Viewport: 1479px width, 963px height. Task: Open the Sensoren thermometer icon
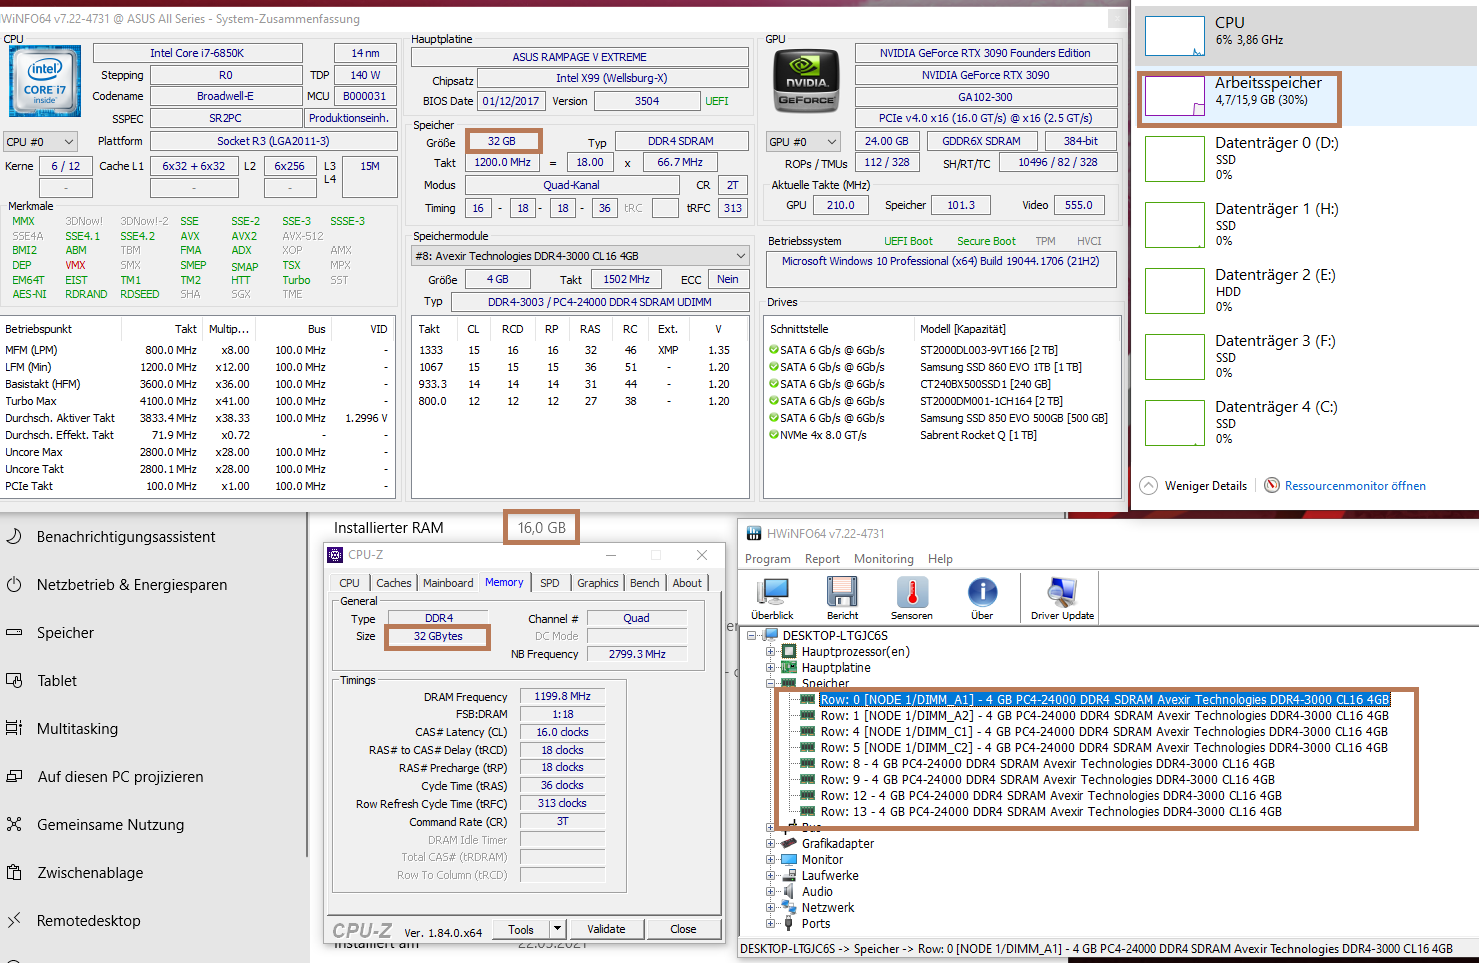[x=912, y=592]
